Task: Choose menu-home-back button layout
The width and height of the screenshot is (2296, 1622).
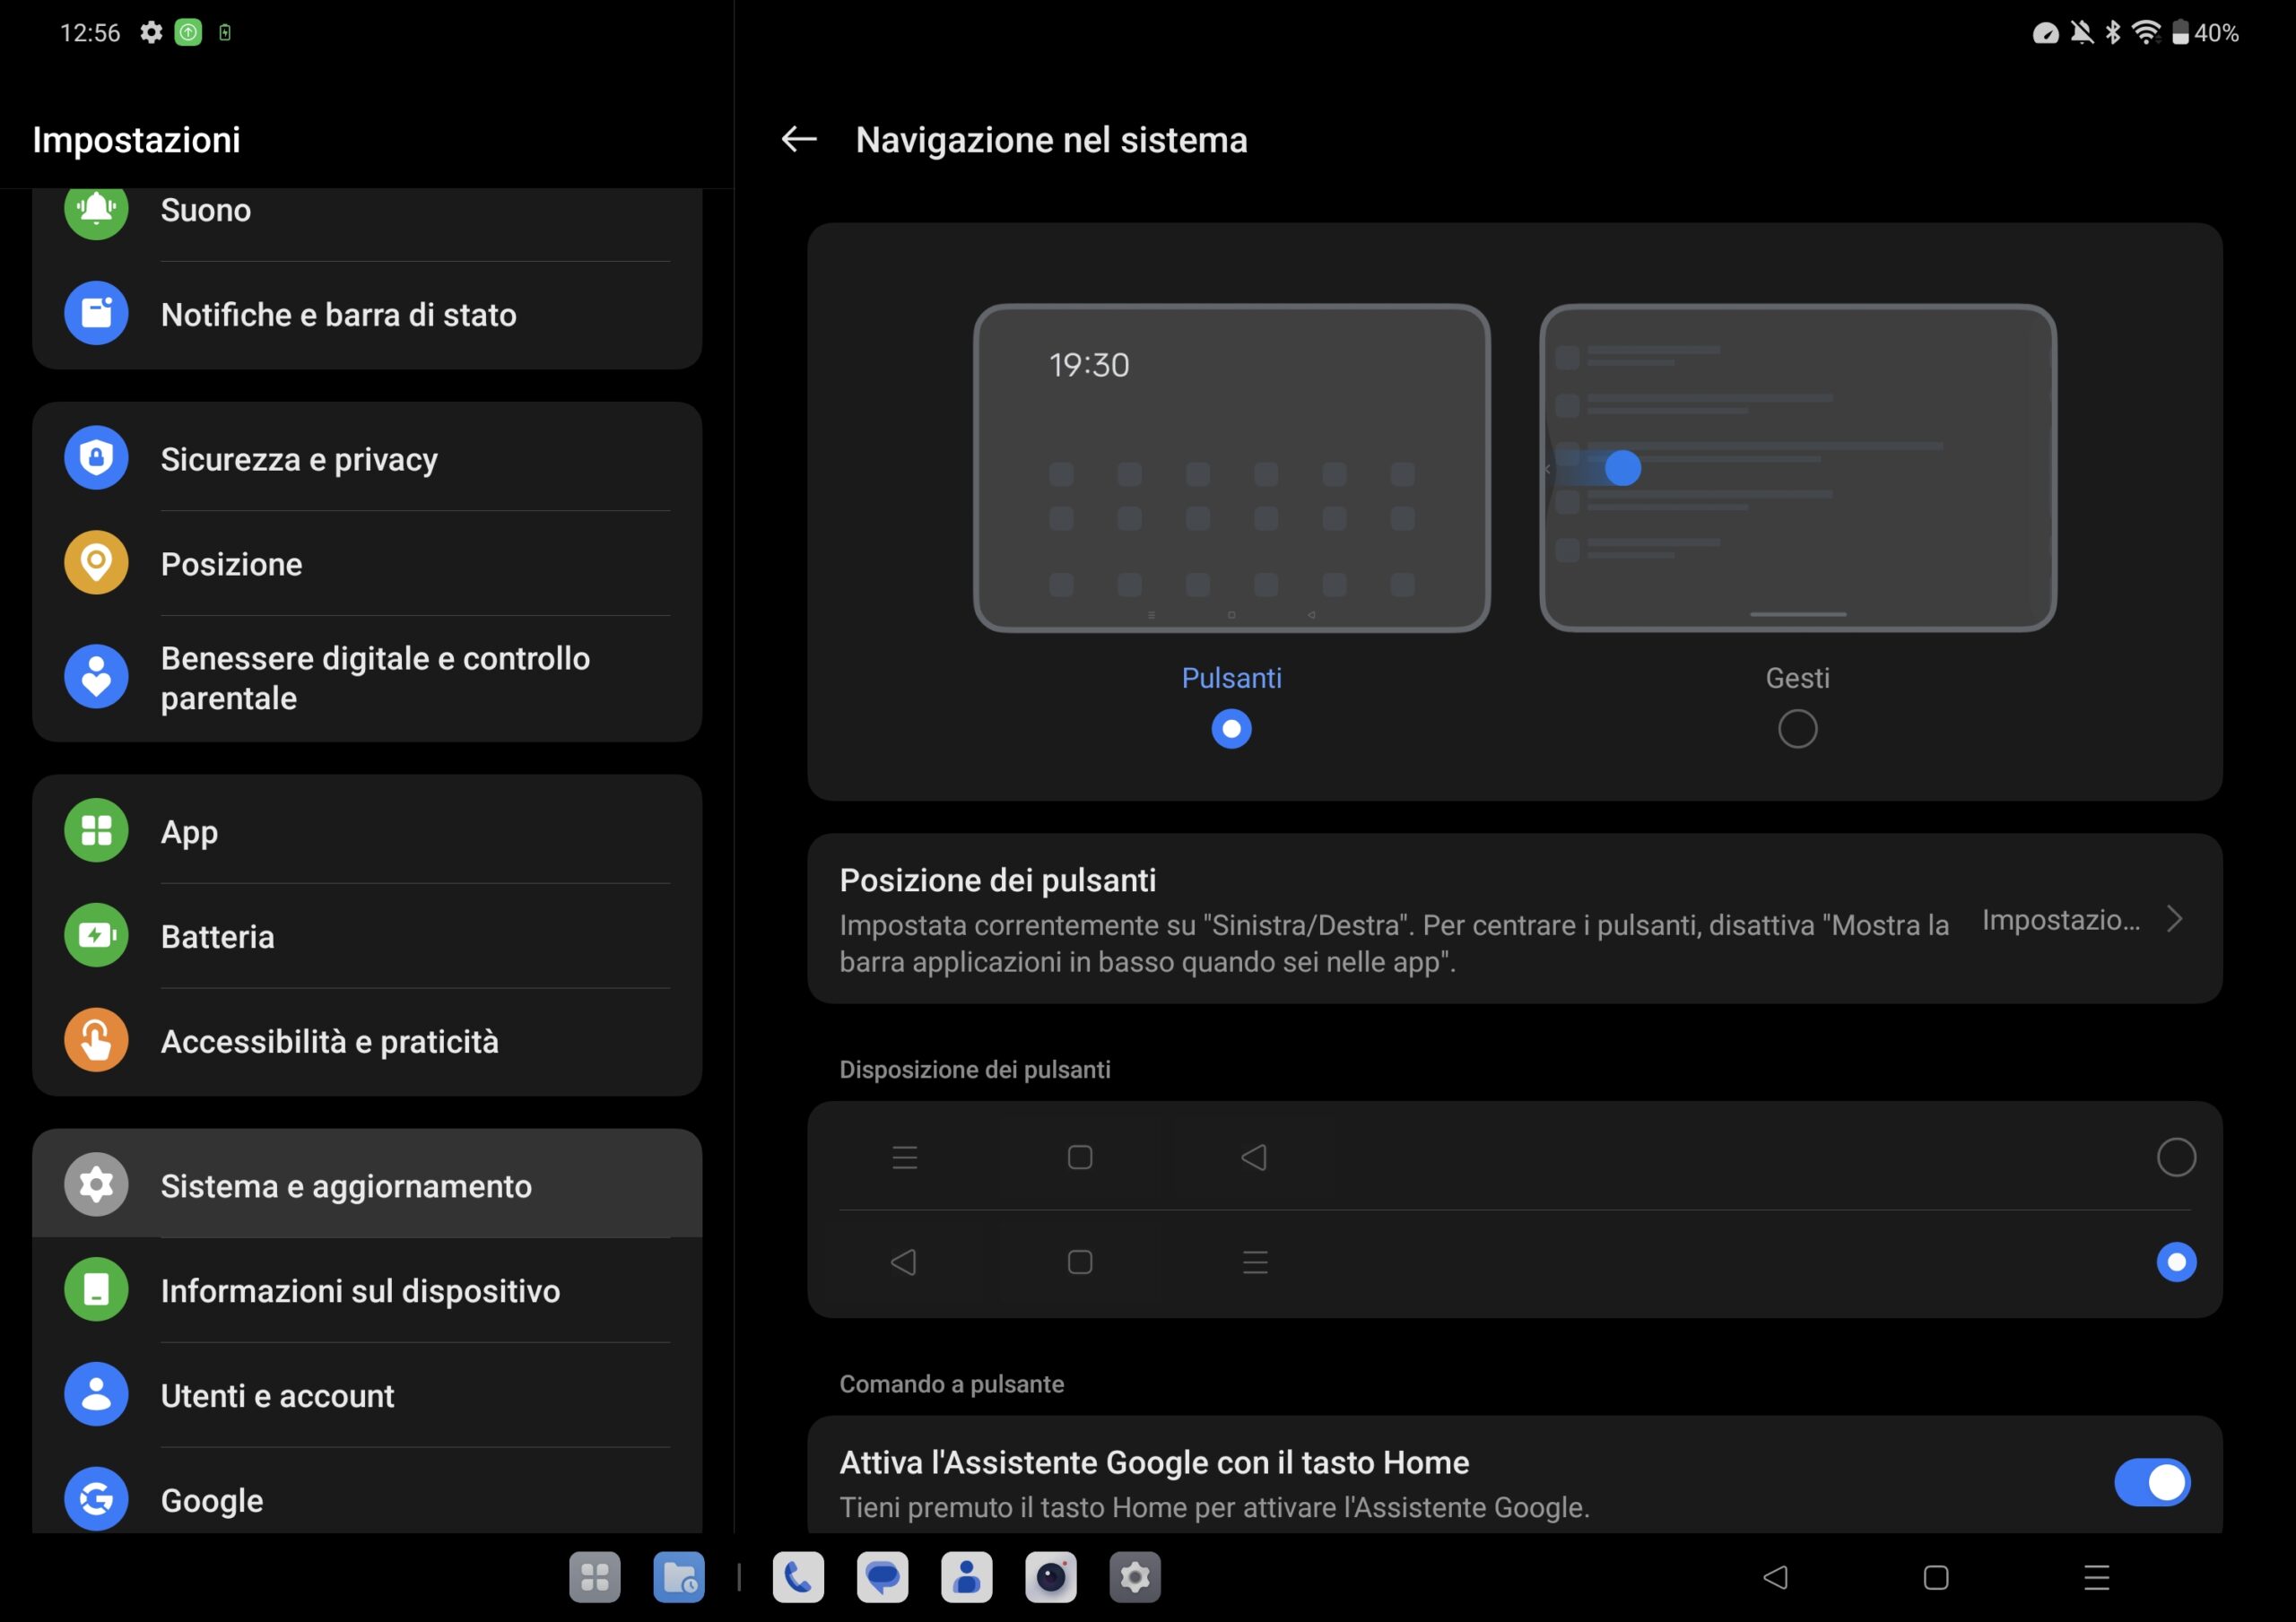Action: click(2175, 1157)
